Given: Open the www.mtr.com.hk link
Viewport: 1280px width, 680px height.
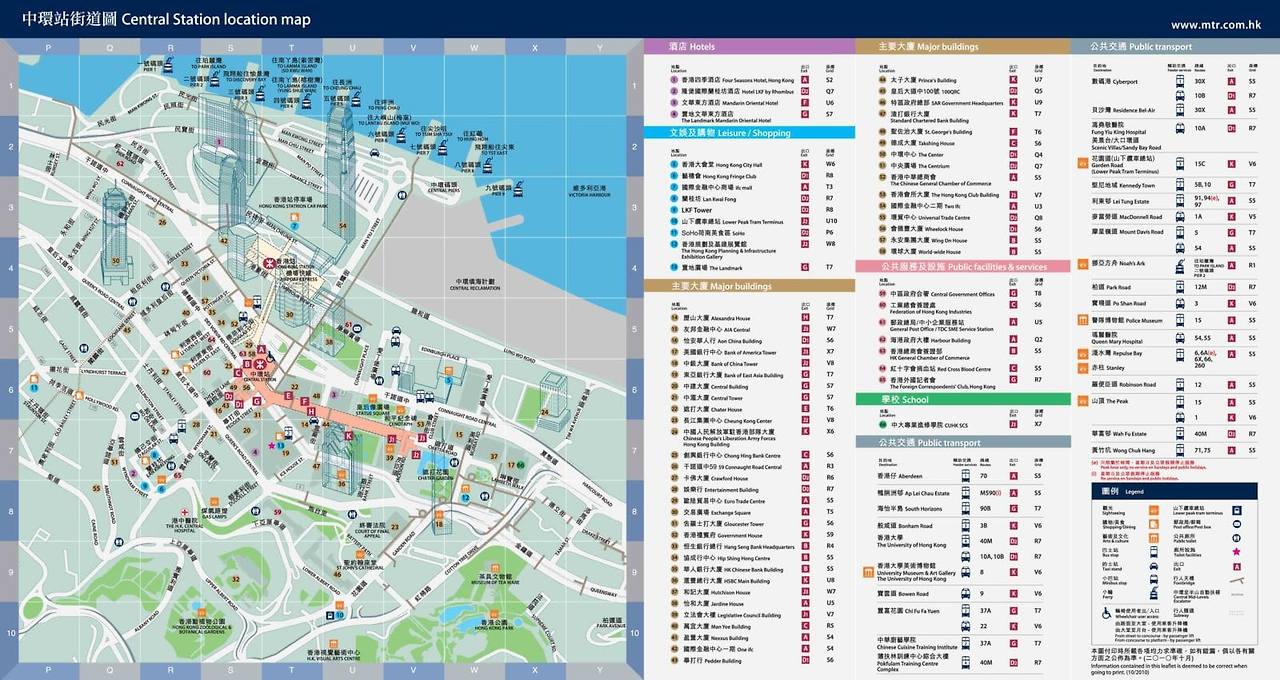Looking at the screenshot, I should [1217, 22].
